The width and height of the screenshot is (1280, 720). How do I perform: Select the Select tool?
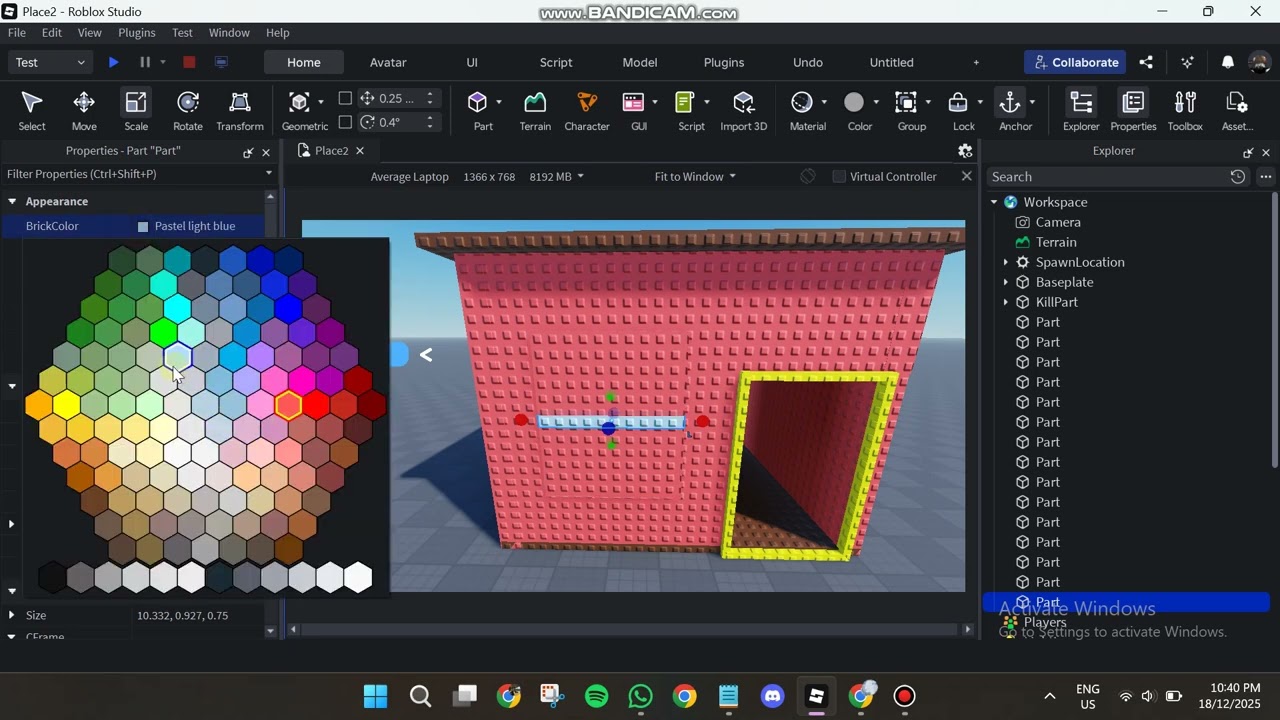[32, 110]
